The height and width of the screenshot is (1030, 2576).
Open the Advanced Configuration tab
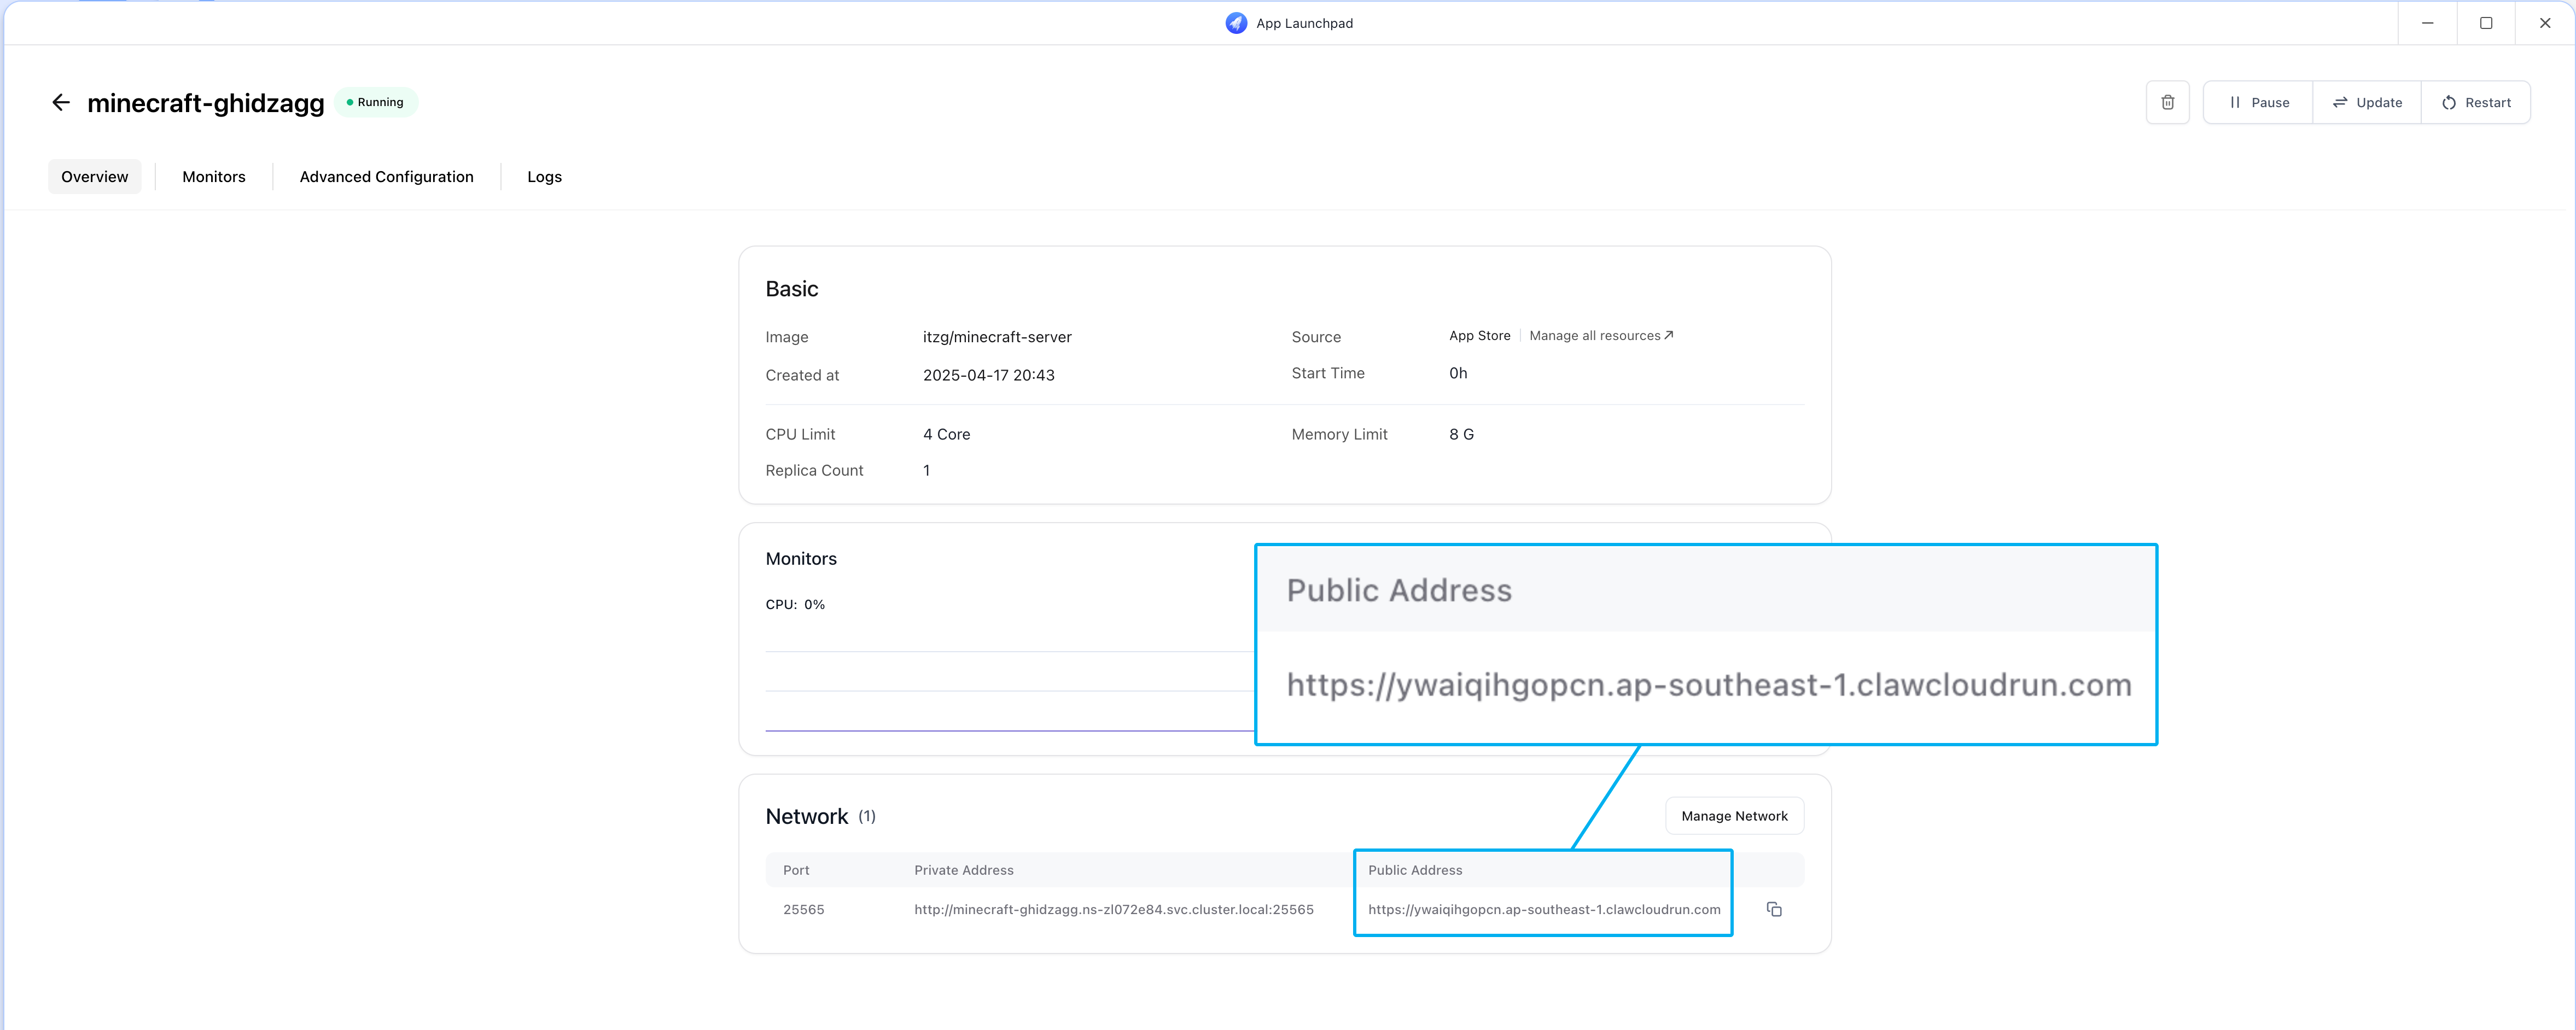386,177
